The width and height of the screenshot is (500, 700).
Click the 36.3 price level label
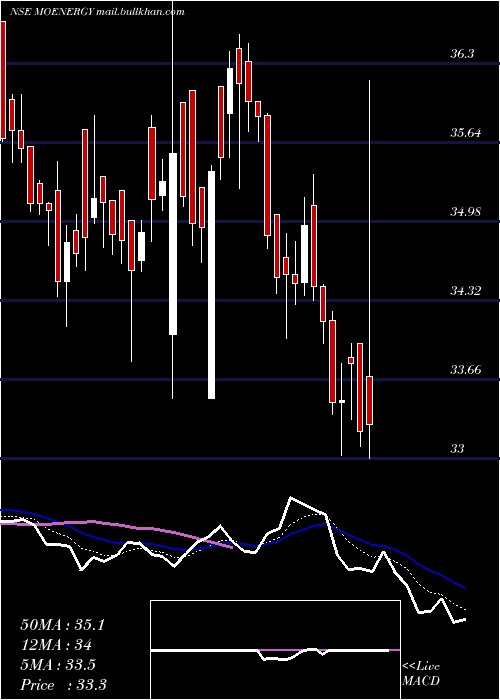462,54
